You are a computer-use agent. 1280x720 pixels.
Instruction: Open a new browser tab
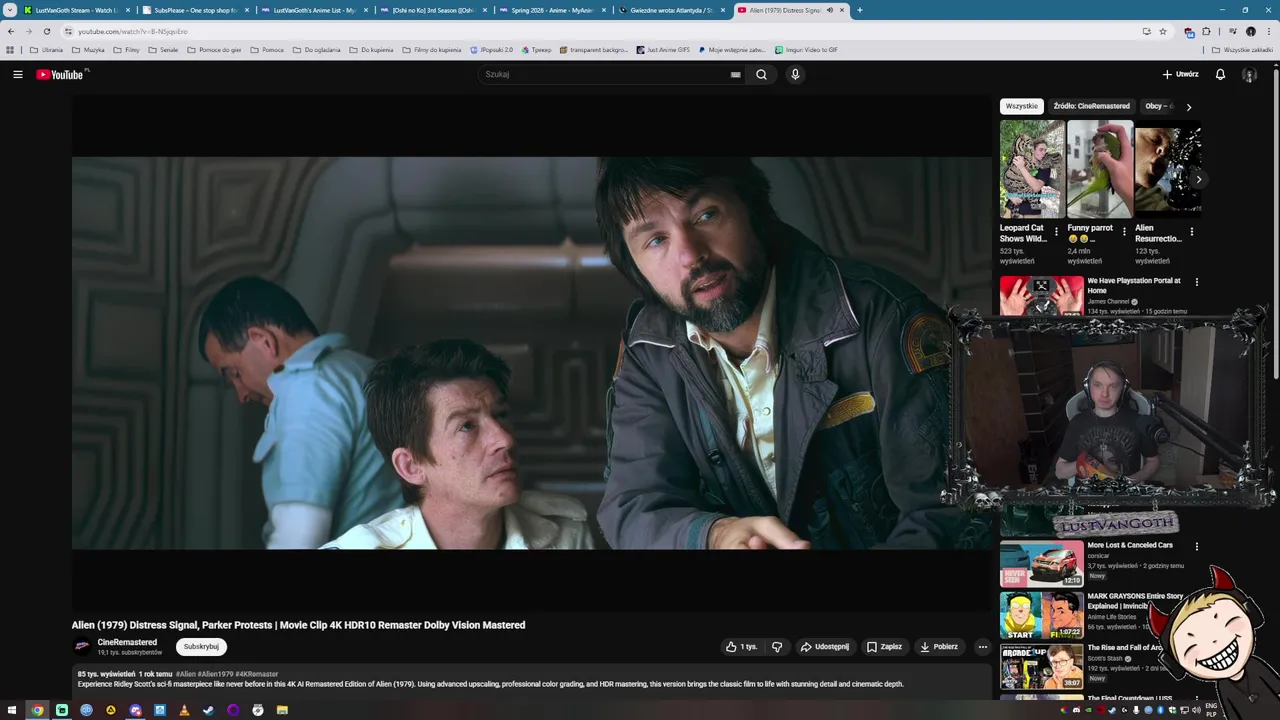pyautogui.click(x=860, y=10)
